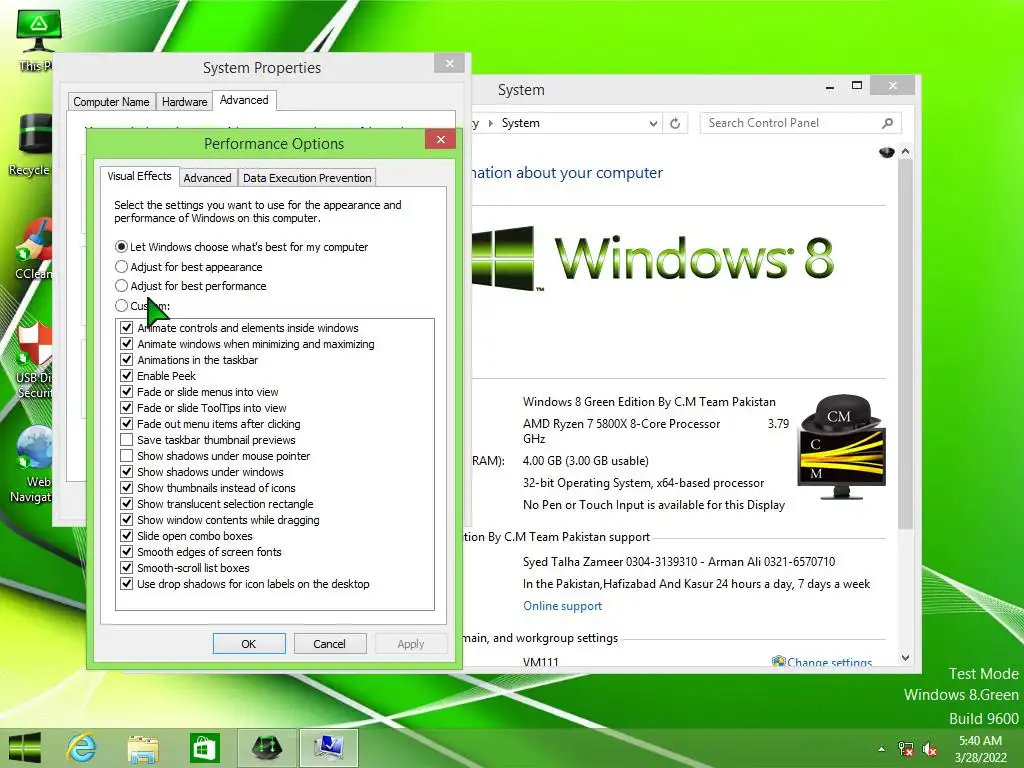The height and width of the screenshot is (768, 1024).
Task: Click the search magnifier in Control Panel
Action: (887, 123)
